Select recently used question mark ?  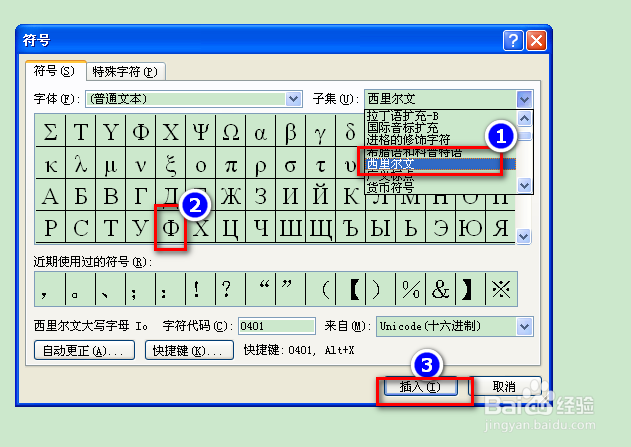coord(231,289)
